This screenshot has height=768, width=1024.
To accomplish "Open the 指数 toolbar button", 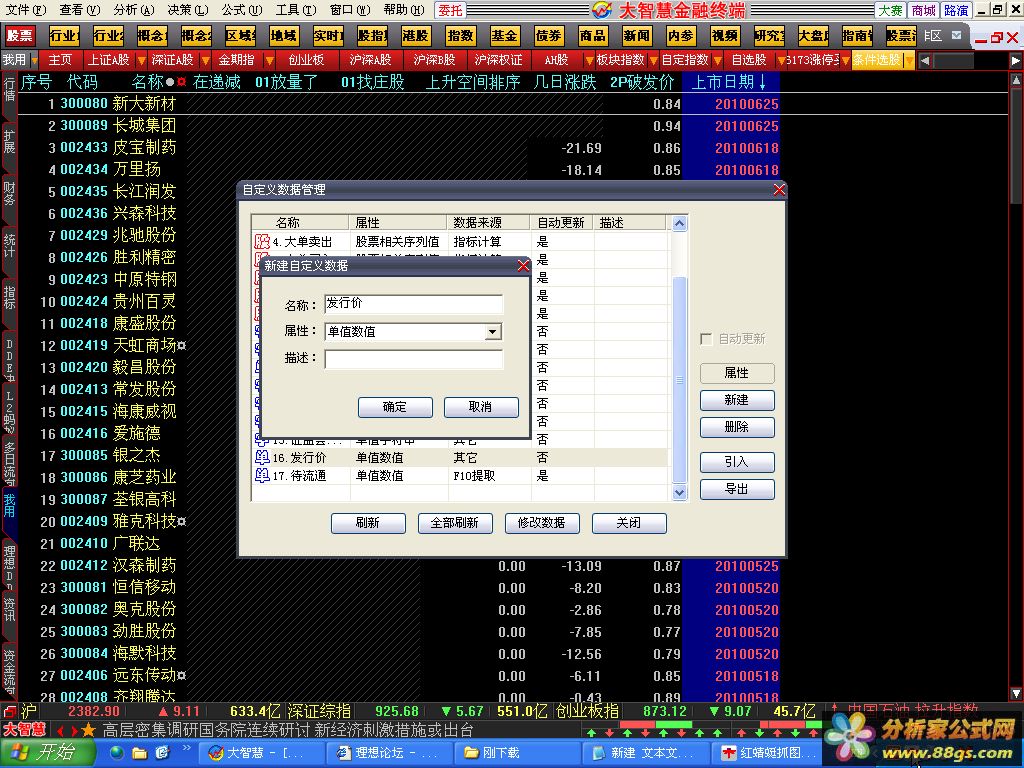I will click(x=460, y=36).
